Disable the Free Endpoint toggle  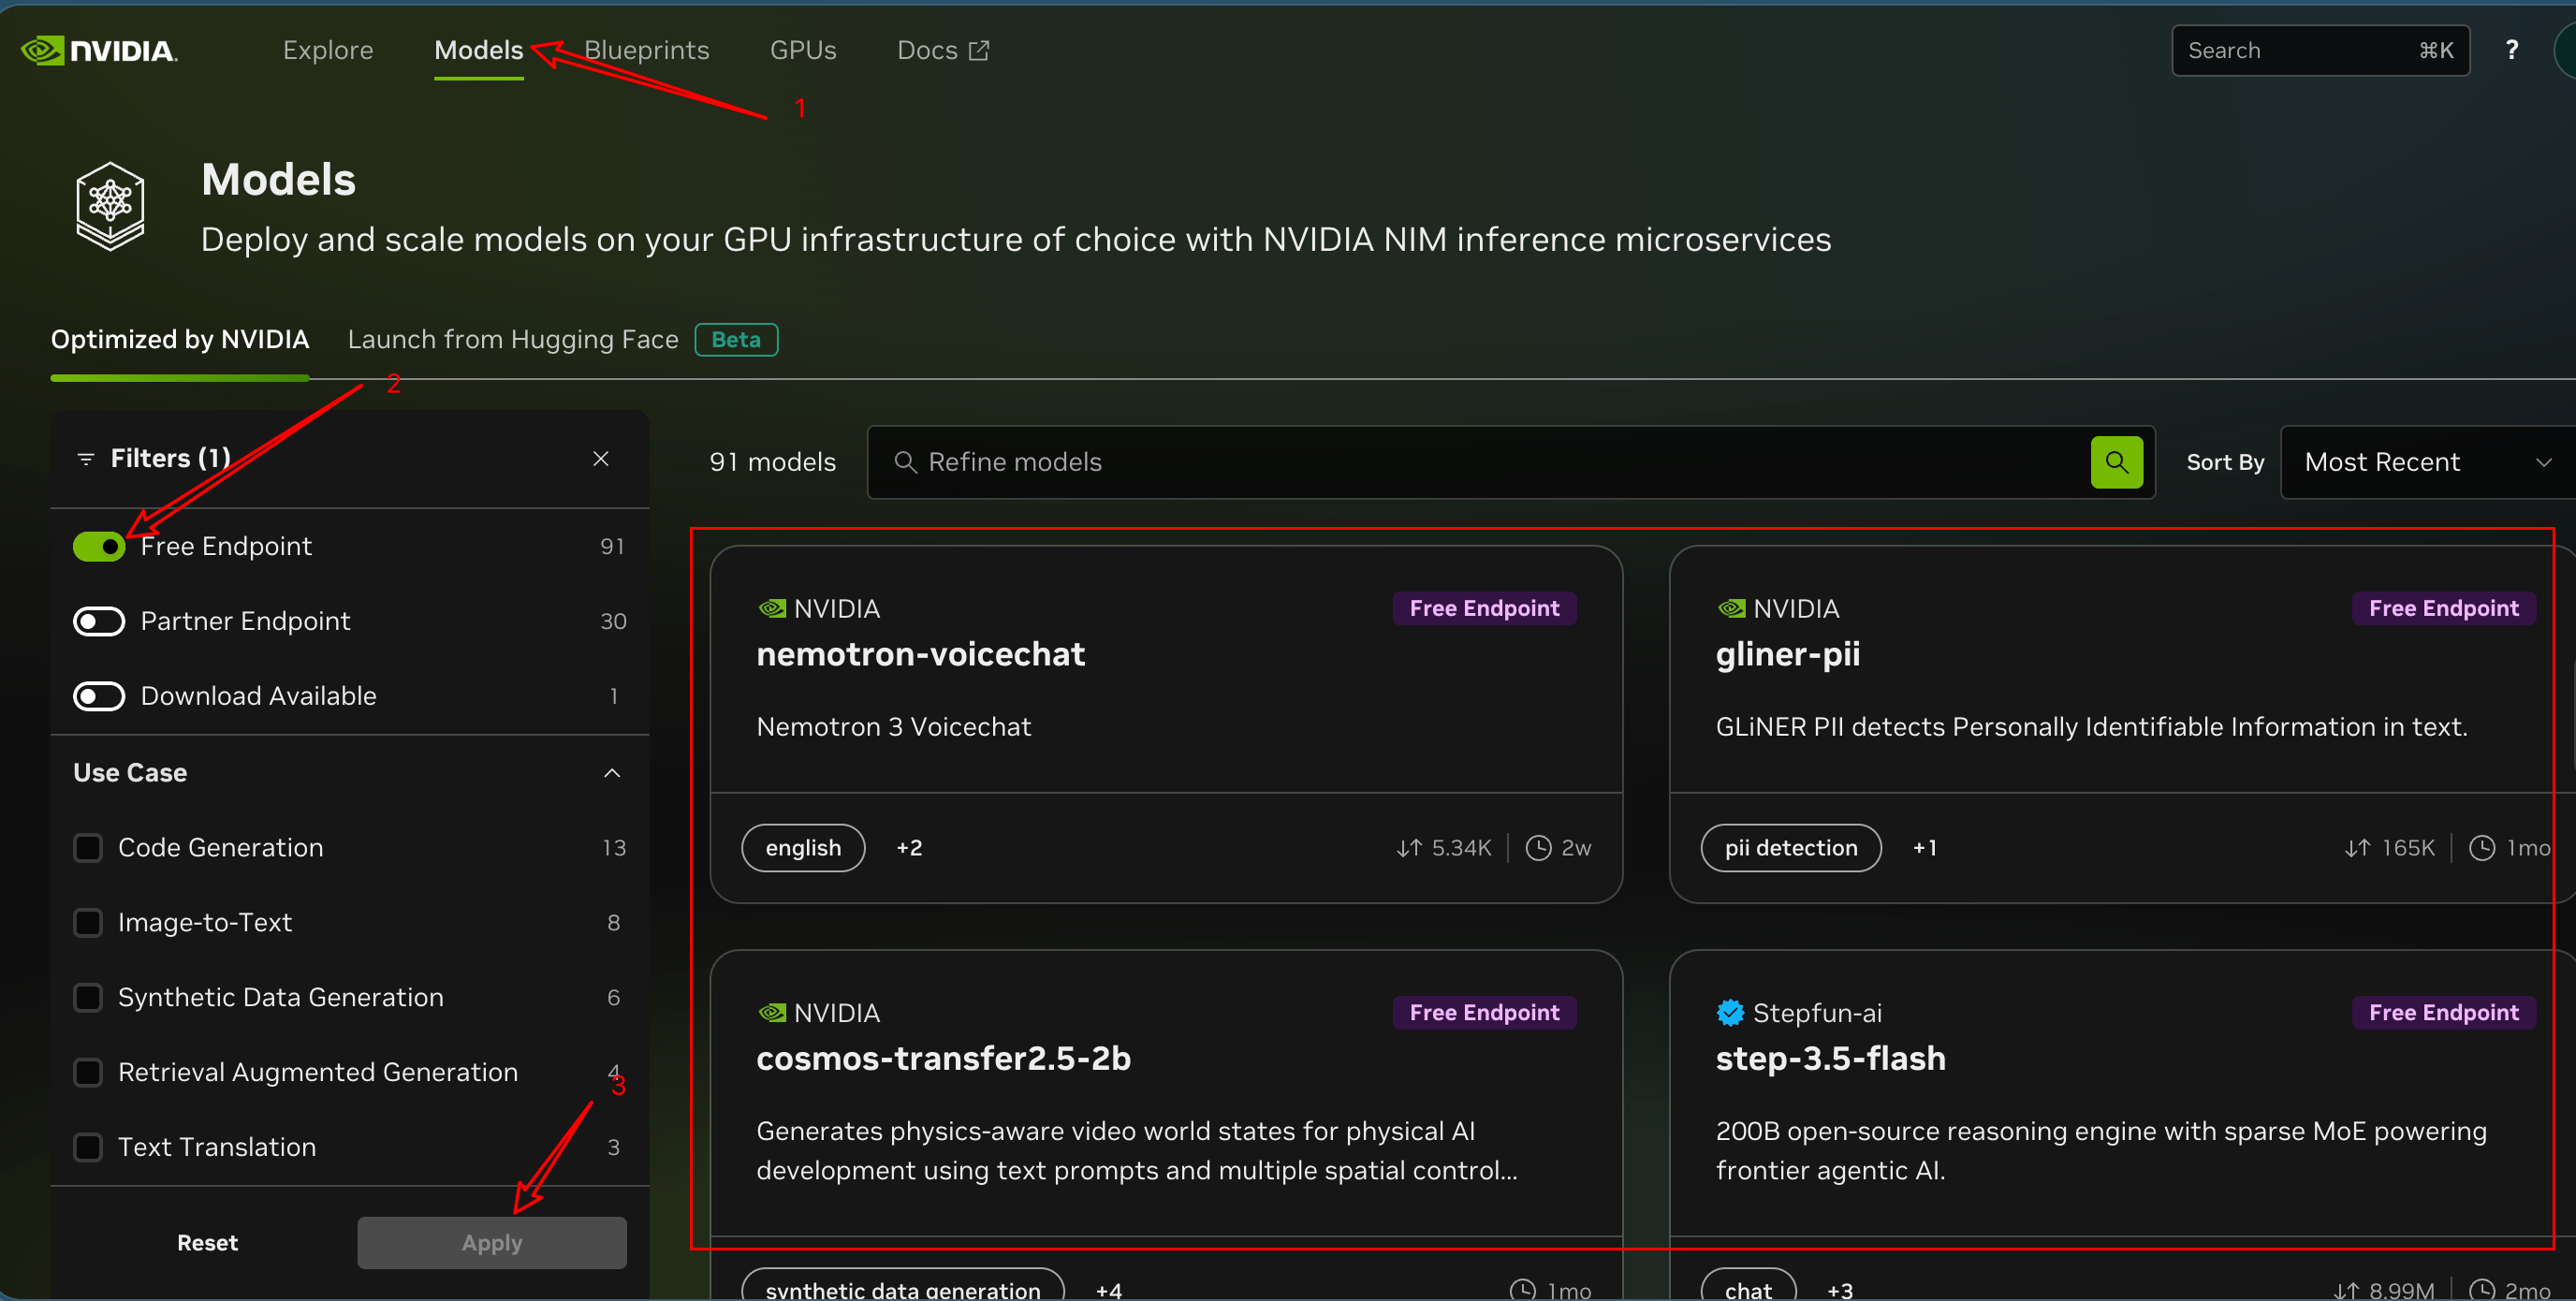[x=99, y=546]
